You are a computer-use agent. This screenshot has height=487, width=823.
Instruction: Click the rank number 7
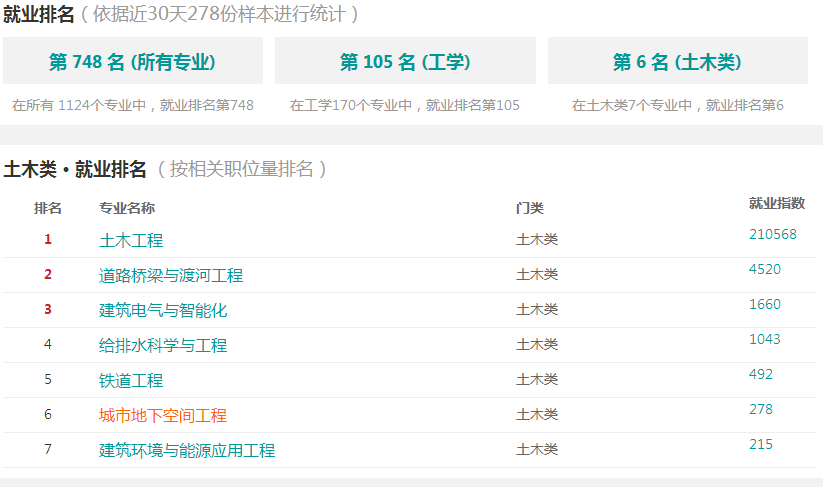click(48, 449)
